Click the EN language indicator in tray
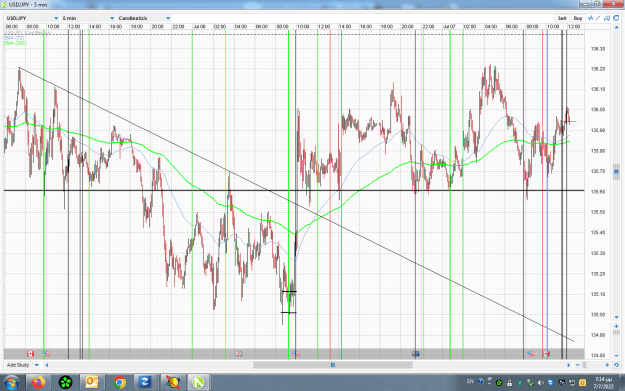 470,382
